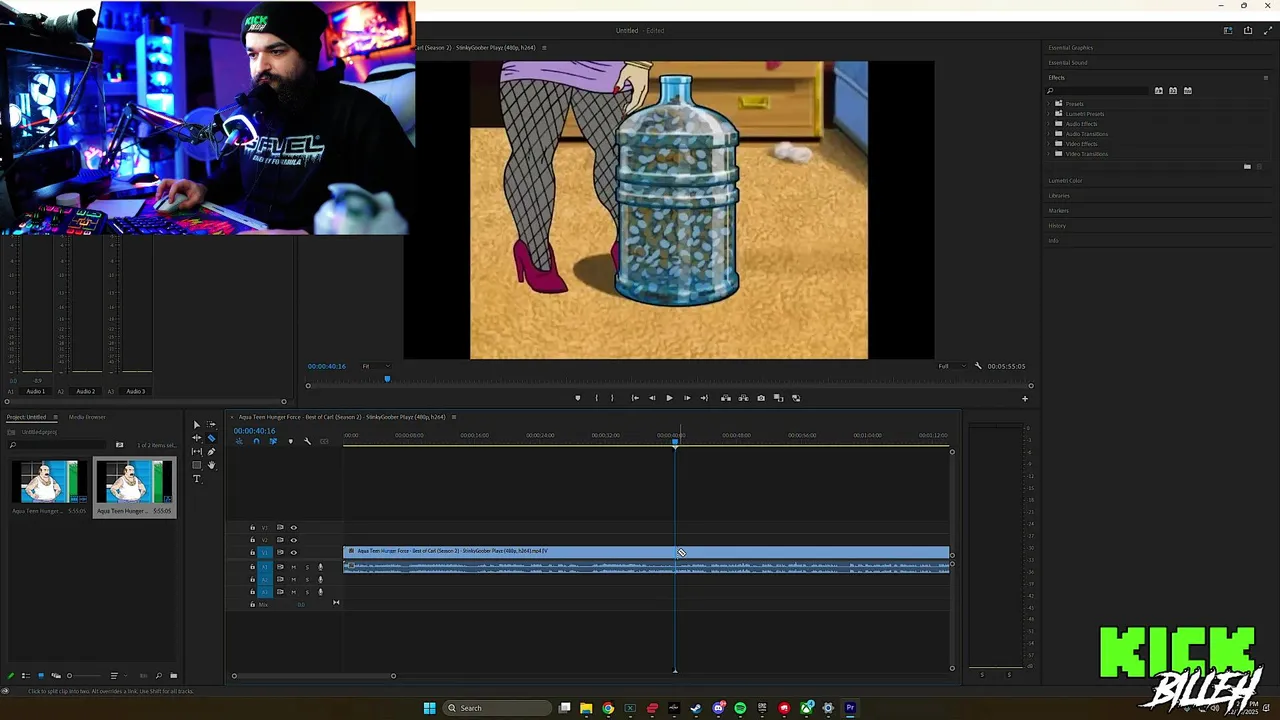
Task: Filter Effects by 32-bit color
Action: click(1173, 91)
